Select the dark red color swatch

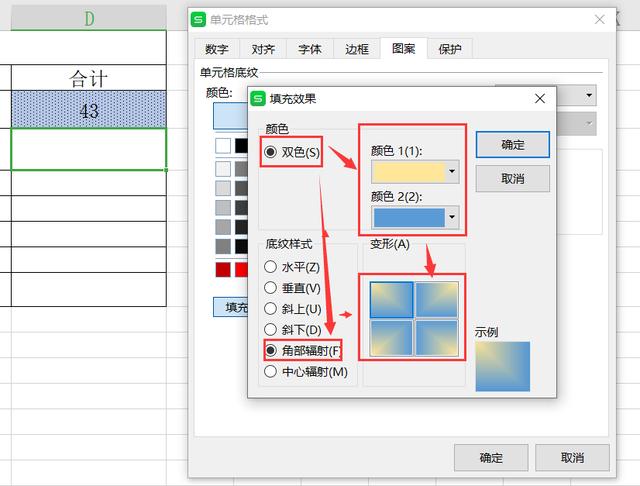coord(223,269)
